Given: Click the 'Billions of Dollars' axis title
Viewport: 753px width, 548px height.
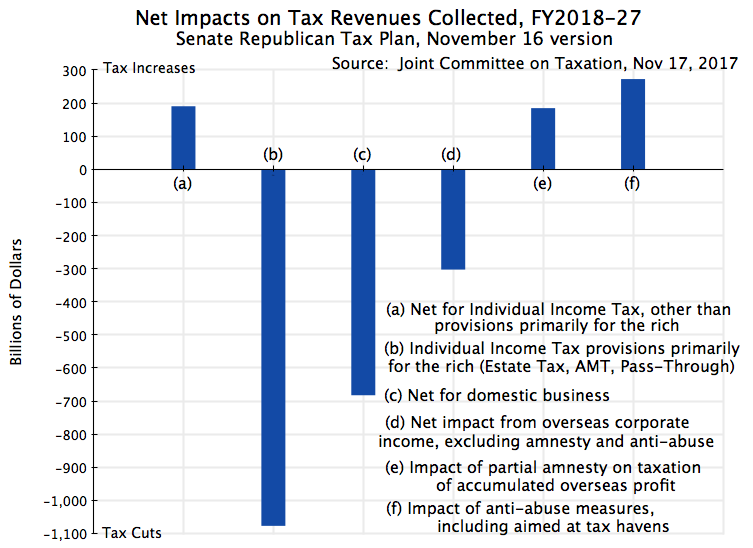Looking at the screenshot, I should coord(17,301).
